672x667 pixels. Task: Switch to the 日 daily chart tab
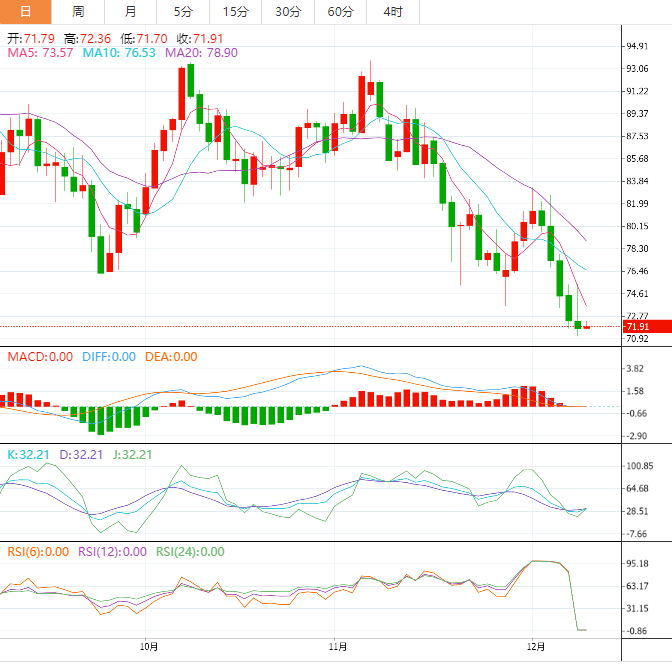[26, 12]
